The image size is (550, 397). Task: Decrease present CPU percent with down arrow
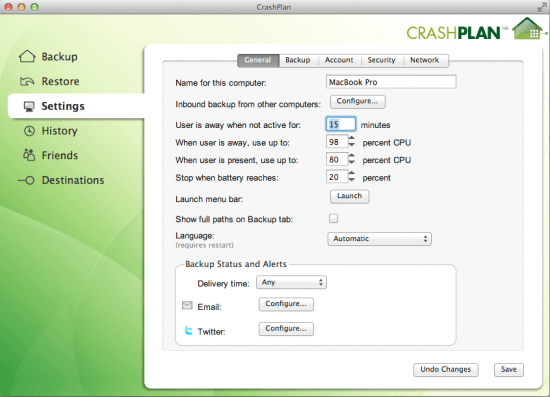(351, 162)
